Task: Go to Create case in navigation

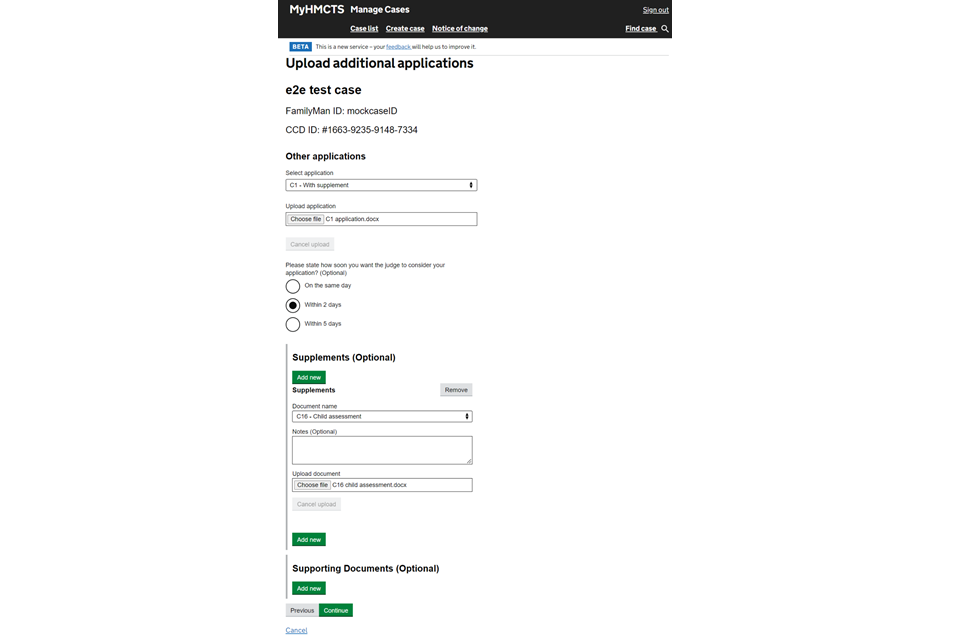Action: pos(405,29)
